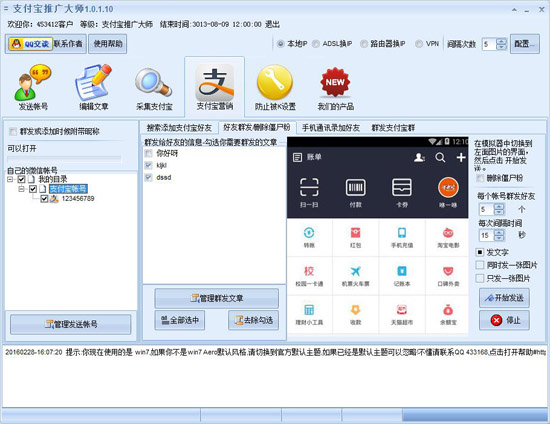The image size is (550, 424).
Task: Increase the 每个帐号群发好友 count
Action: click(x=499, y=207)
